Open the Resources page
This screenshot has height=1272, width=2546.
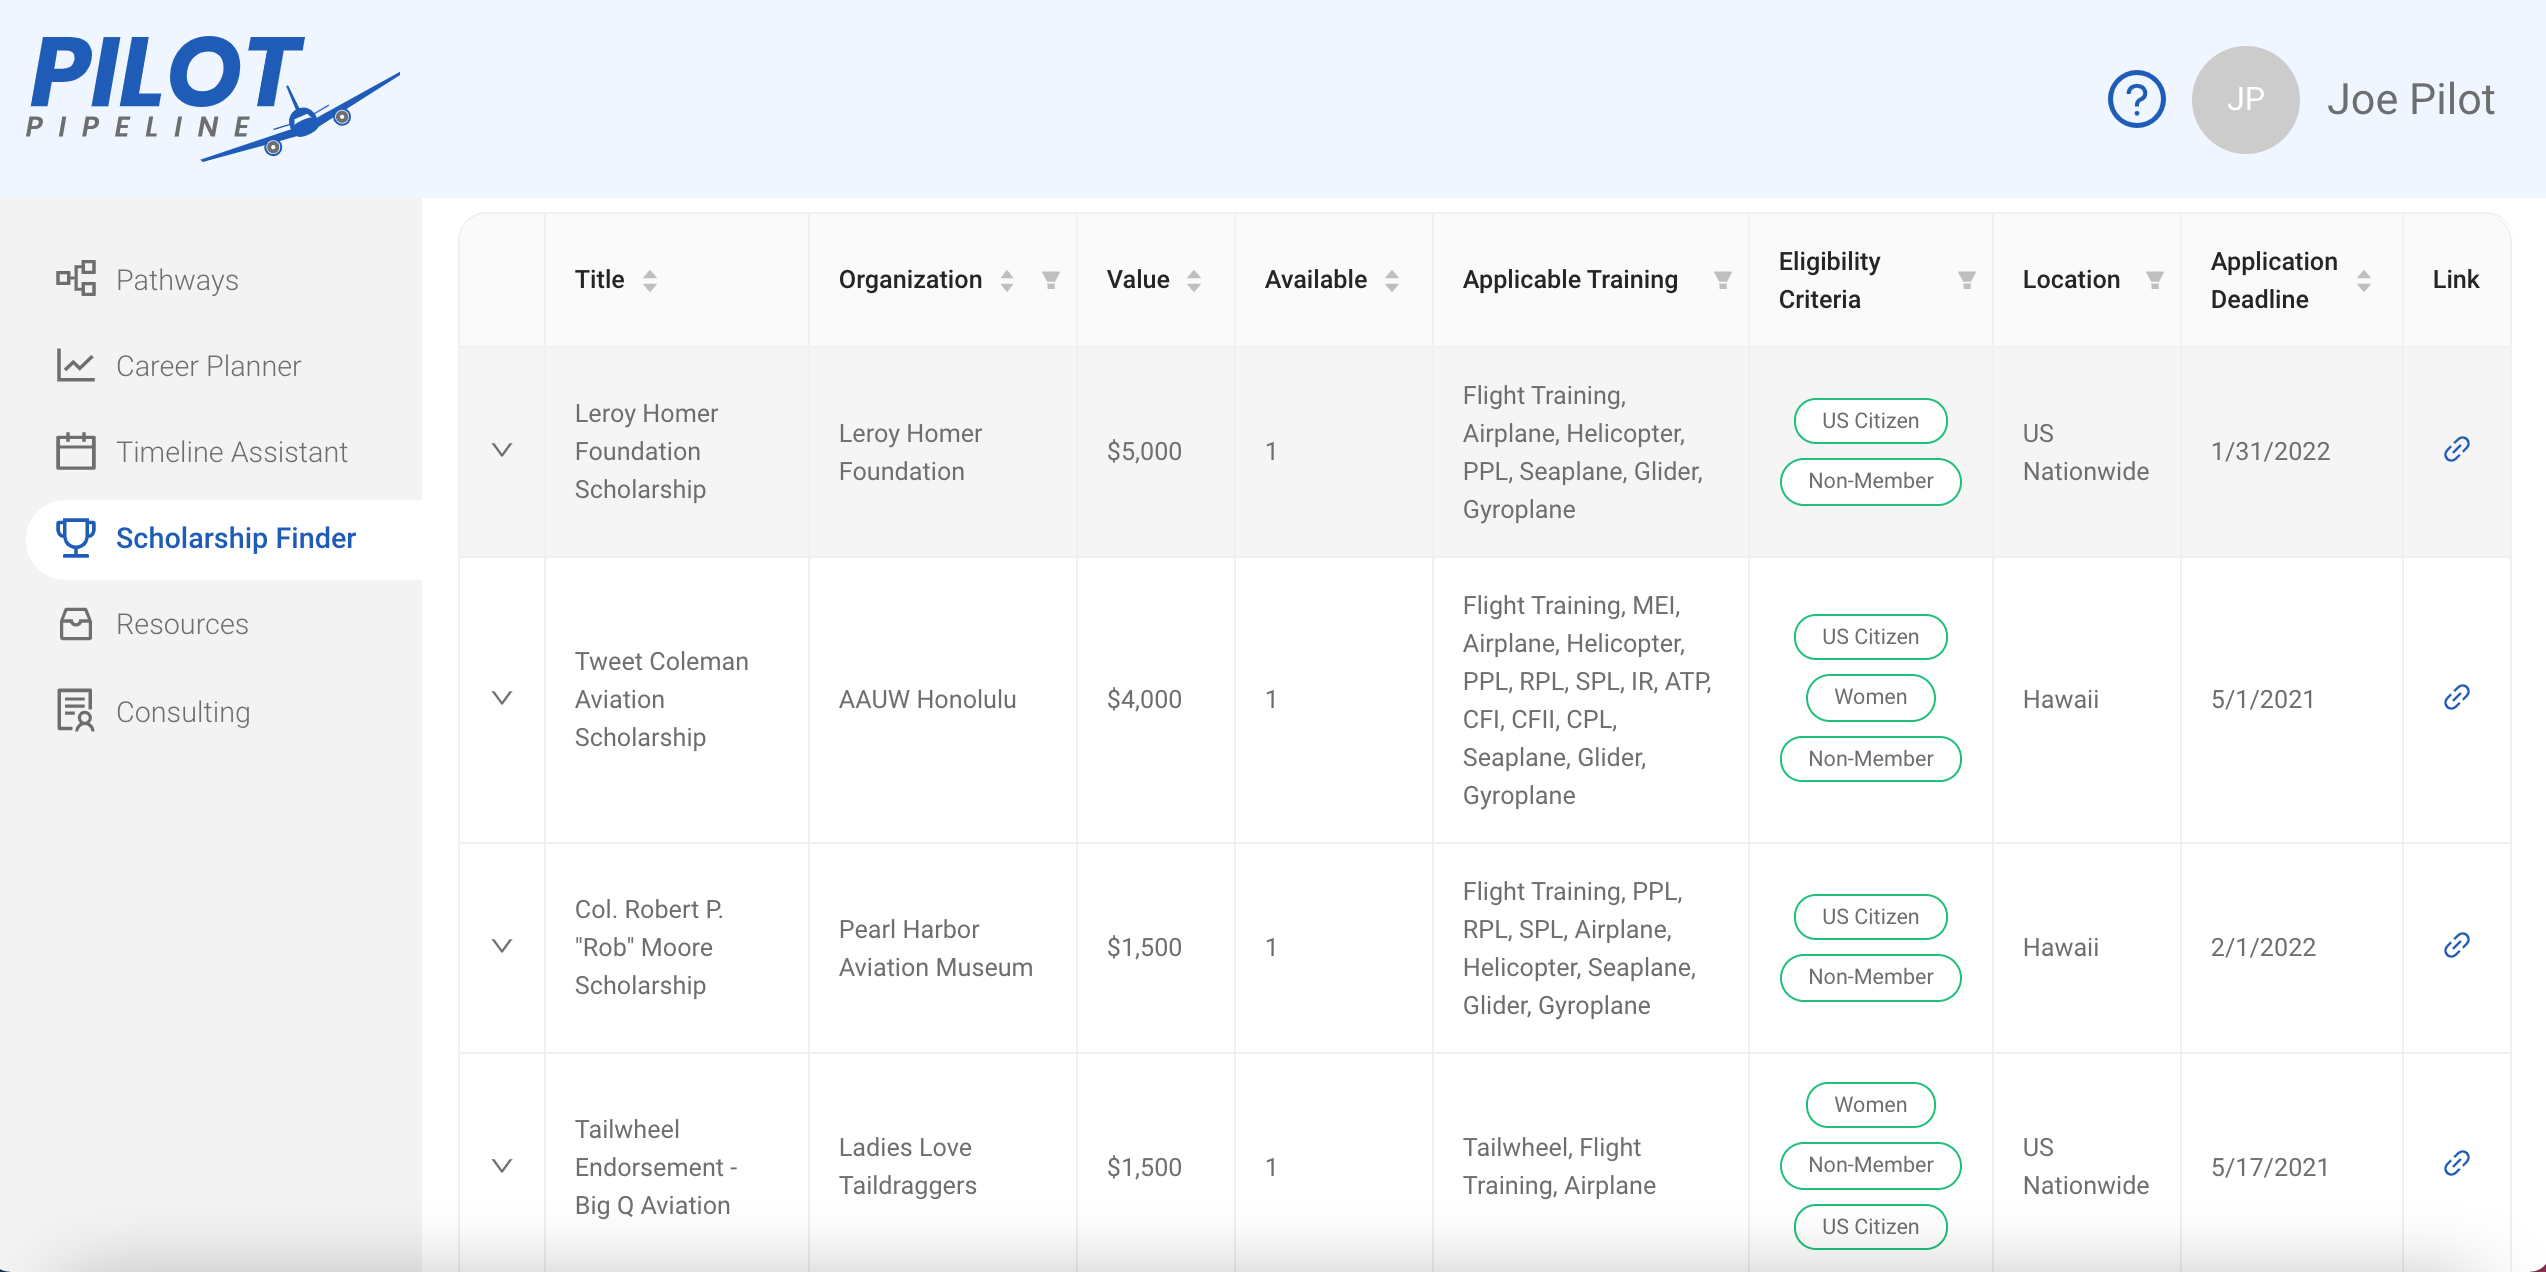(182, 624)
